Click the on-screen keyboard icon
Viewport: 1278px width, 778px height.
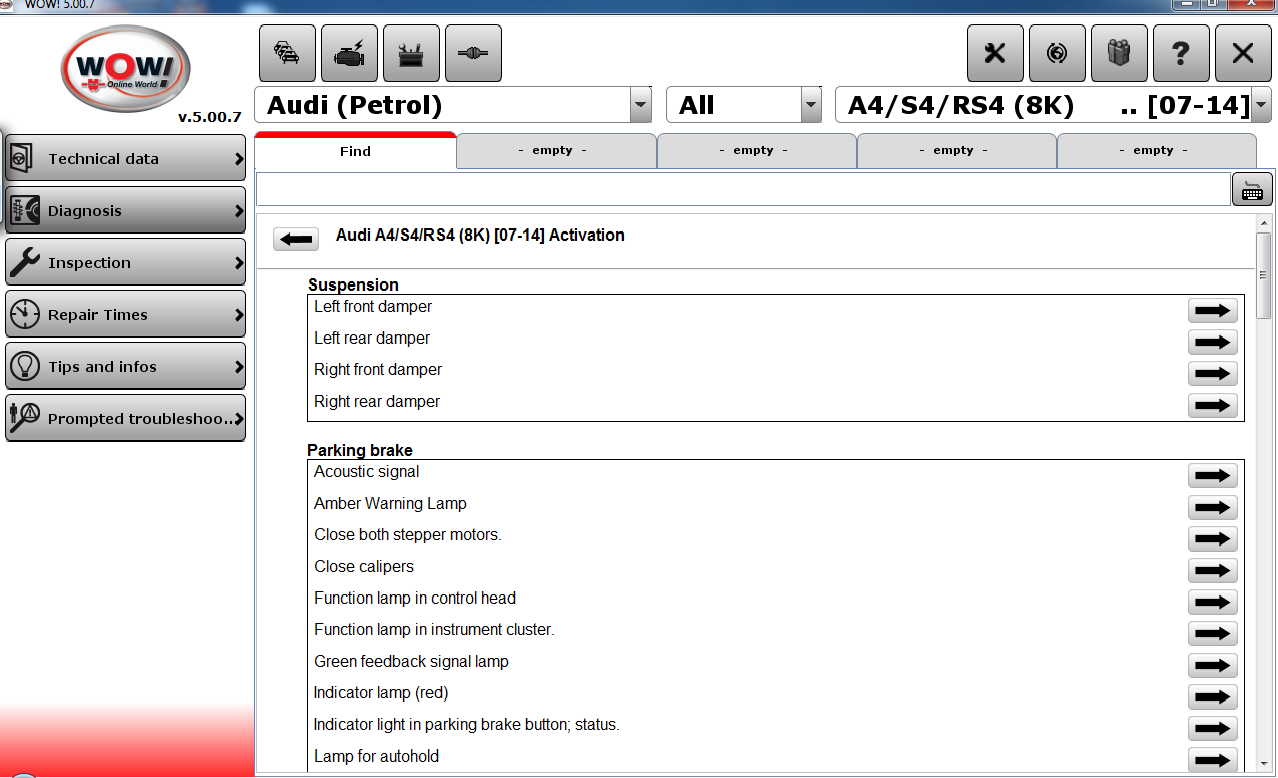click(1252, 189)
